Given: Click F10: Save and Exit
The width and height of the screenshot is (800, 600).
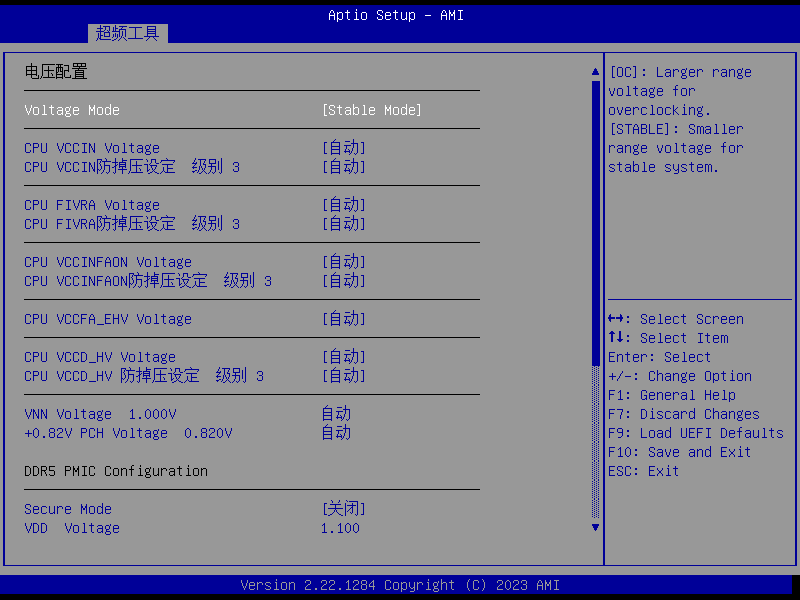Looking at the screenshot, I should coord(679,452).
